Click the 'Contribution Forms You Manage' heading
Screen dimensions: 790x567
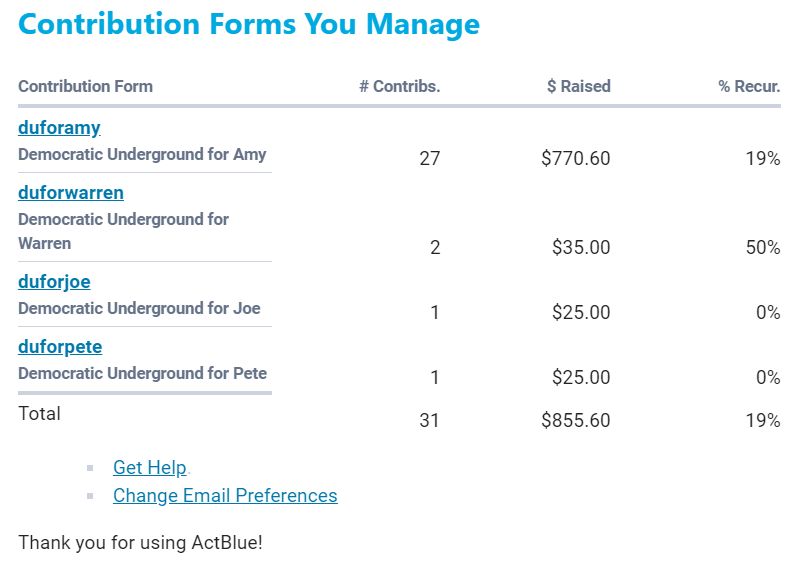pos(249,24)
